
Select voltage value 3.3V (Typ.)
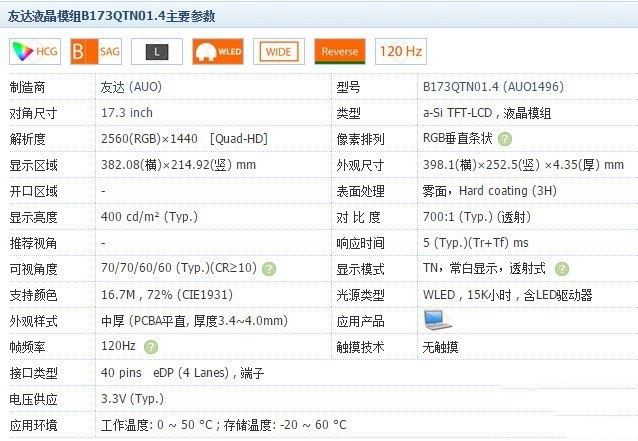[x=132, y=399]
